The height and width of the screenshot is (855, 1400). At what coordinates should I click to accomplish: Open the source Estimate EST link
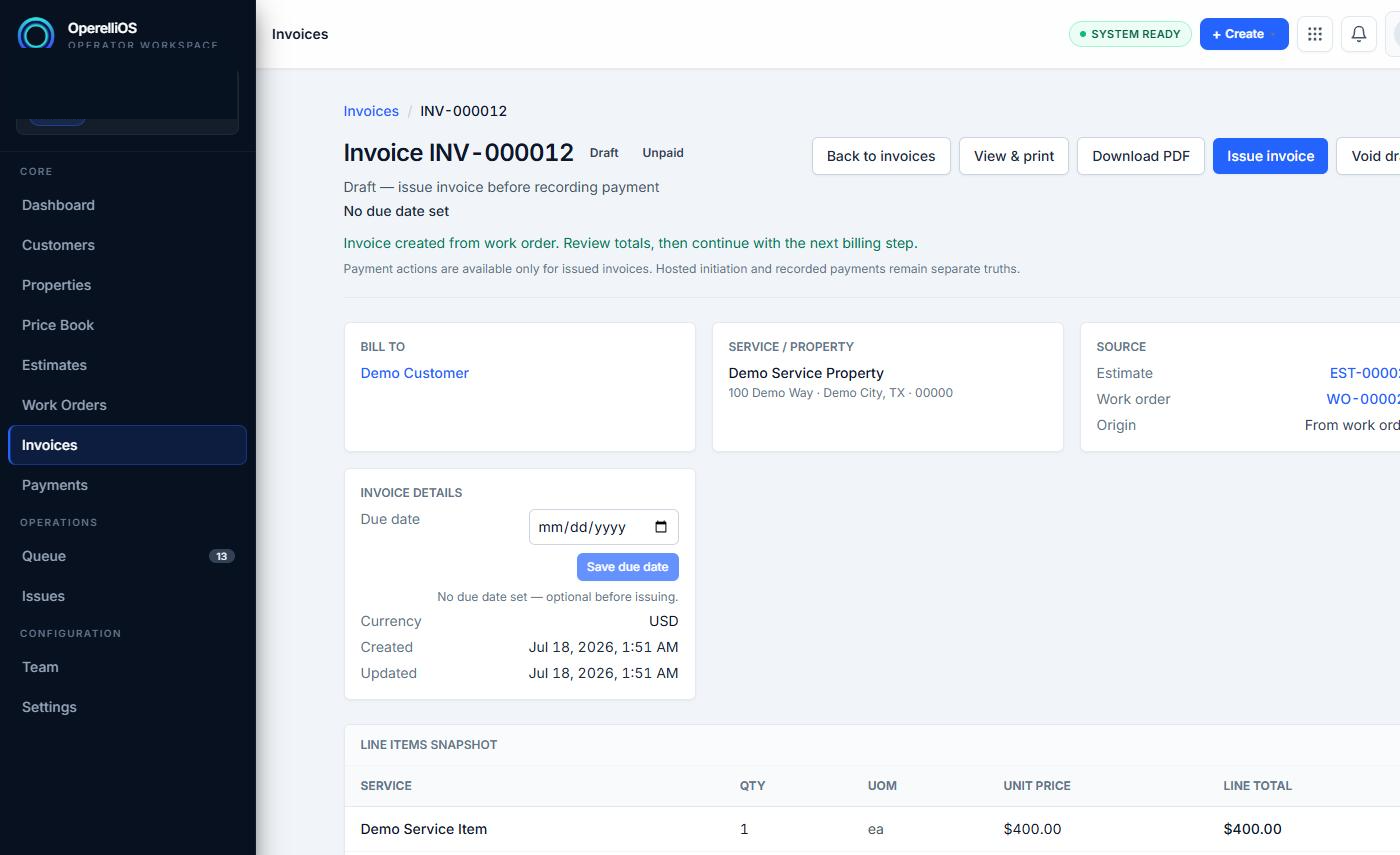click(1364, 373)
